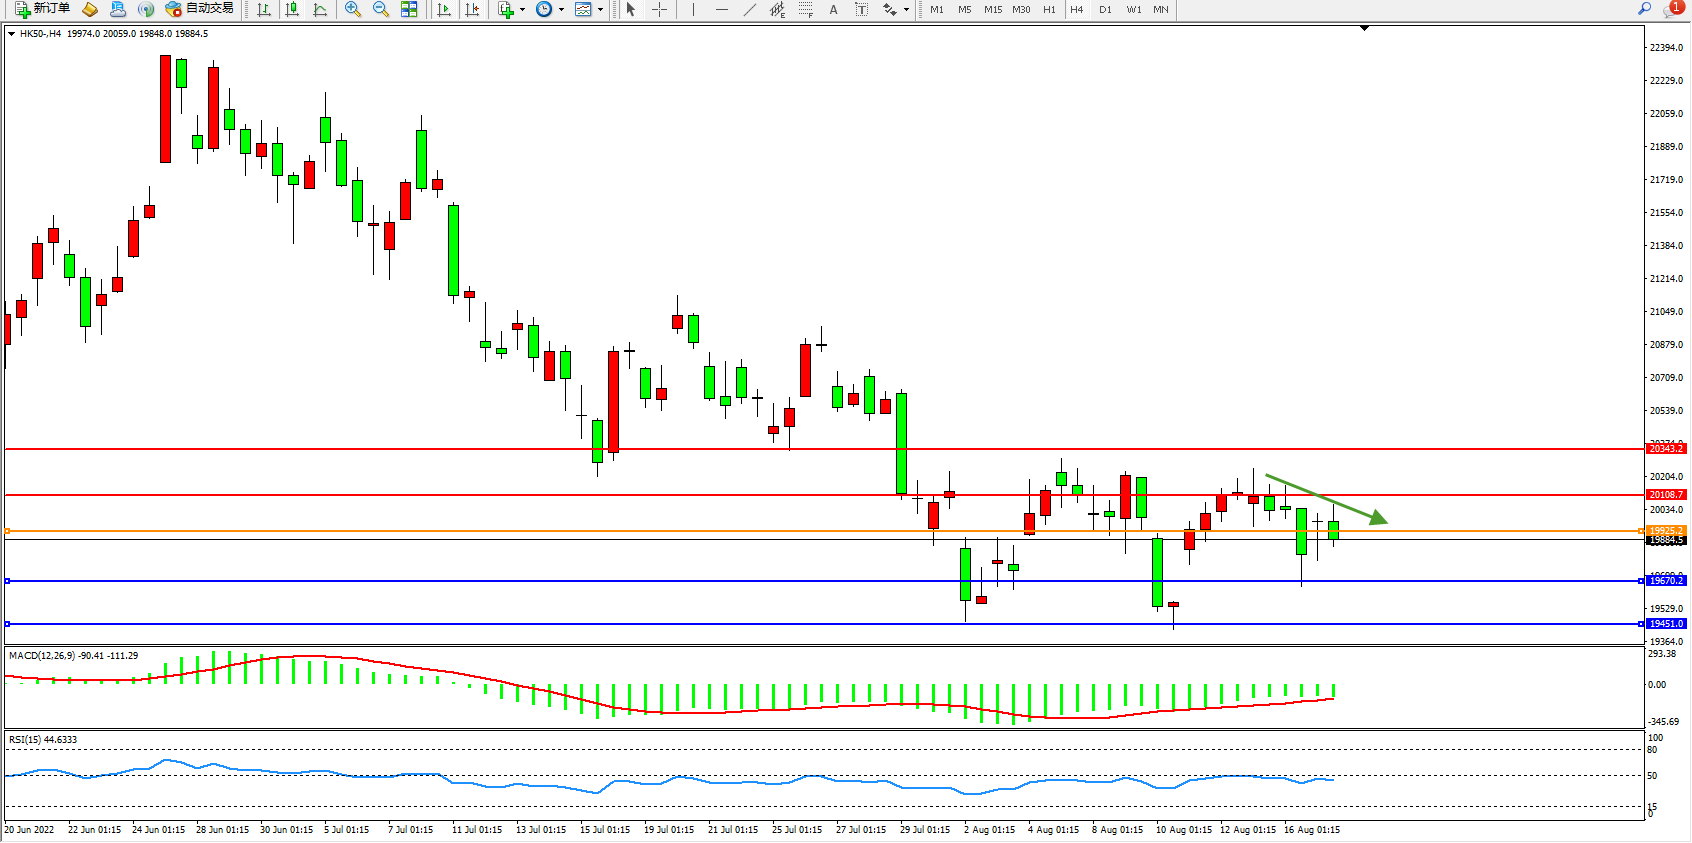Open the chart templates dropdown
1692x843 pixels.
click(600, 10)
